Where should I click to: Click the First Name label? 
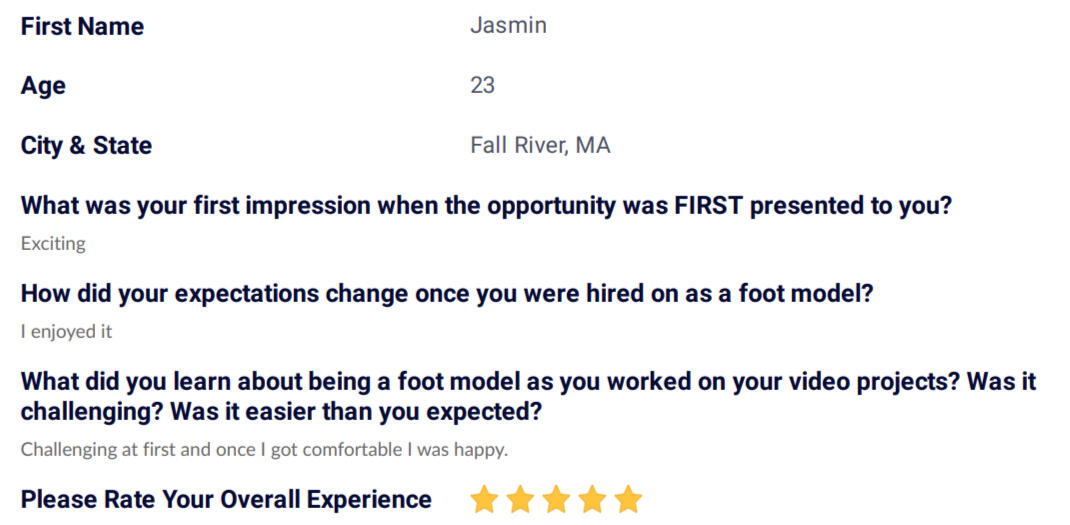pos(83,27)
